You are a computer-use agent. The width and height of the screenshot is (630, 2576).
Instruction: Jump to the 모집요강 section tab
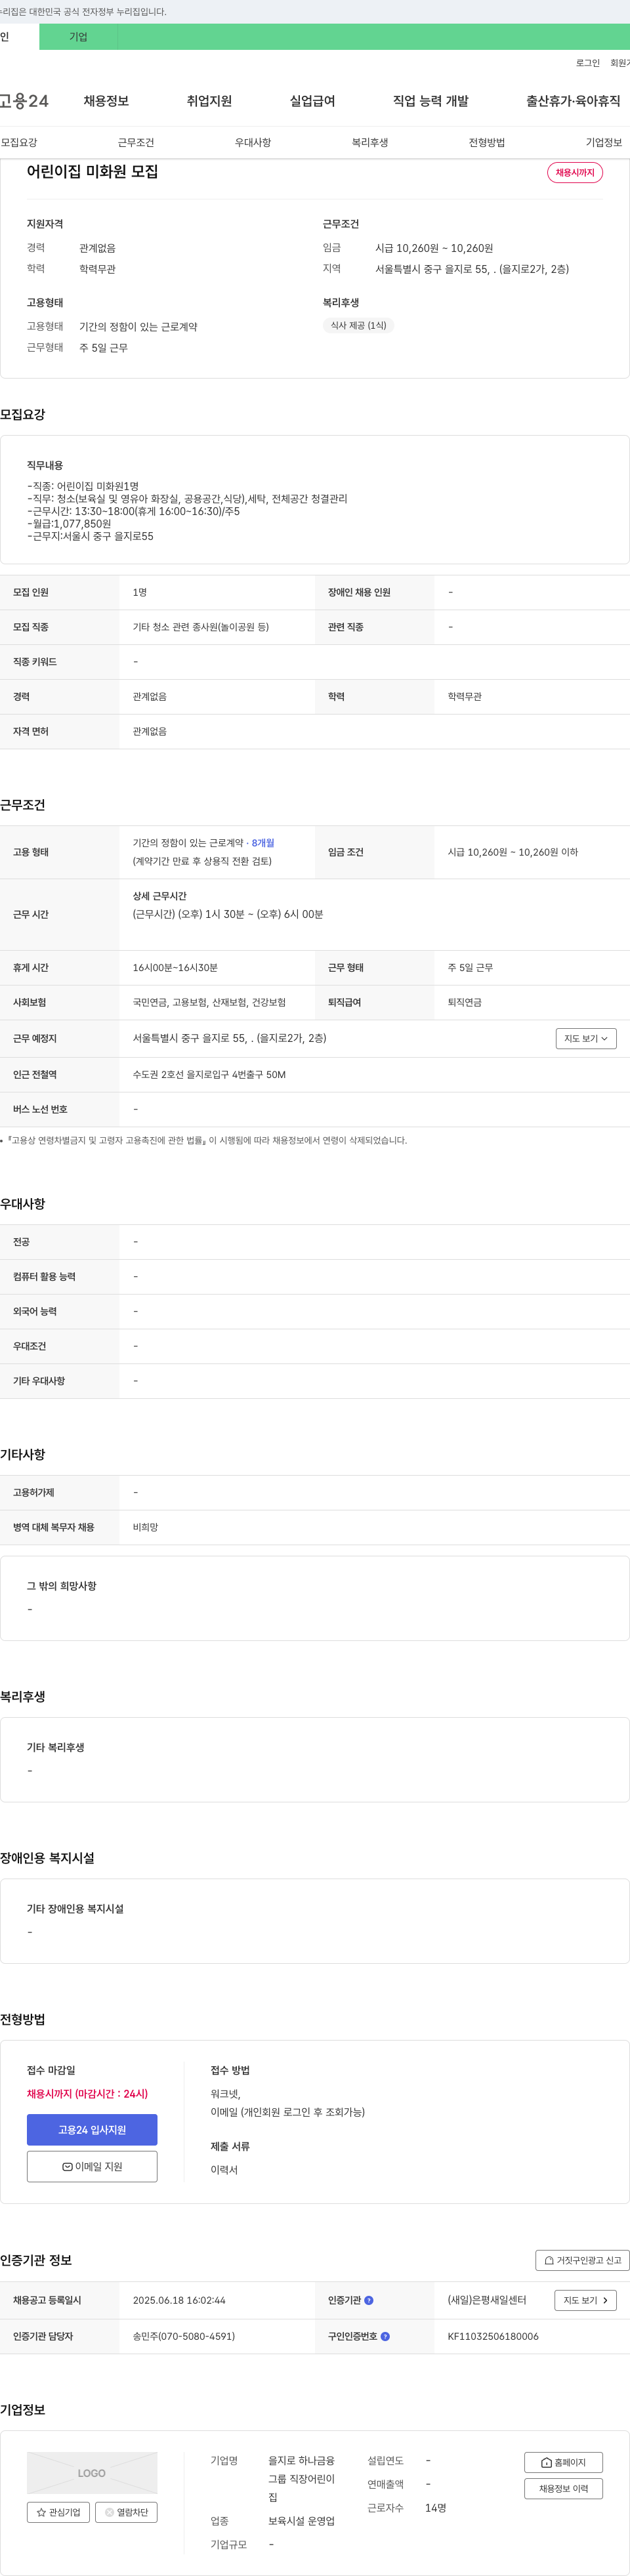tap(19, 143)
